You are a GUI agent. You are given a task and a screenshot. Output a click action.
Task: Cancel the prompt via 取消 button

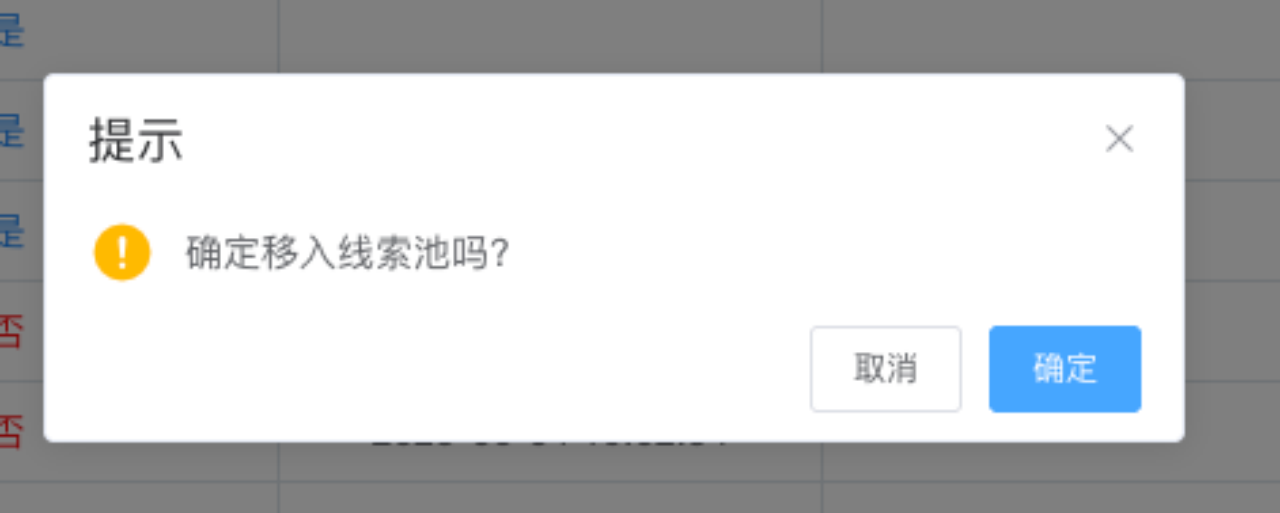pos(885,369)
